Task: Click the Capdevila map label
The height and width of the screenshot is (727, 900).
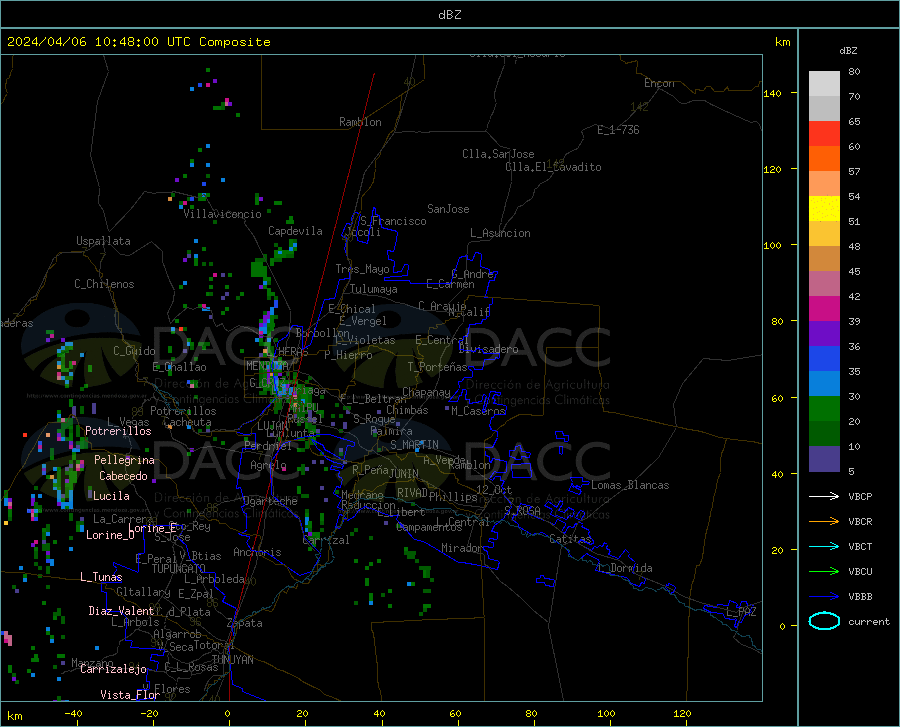Action: click(x=295, y=231)
